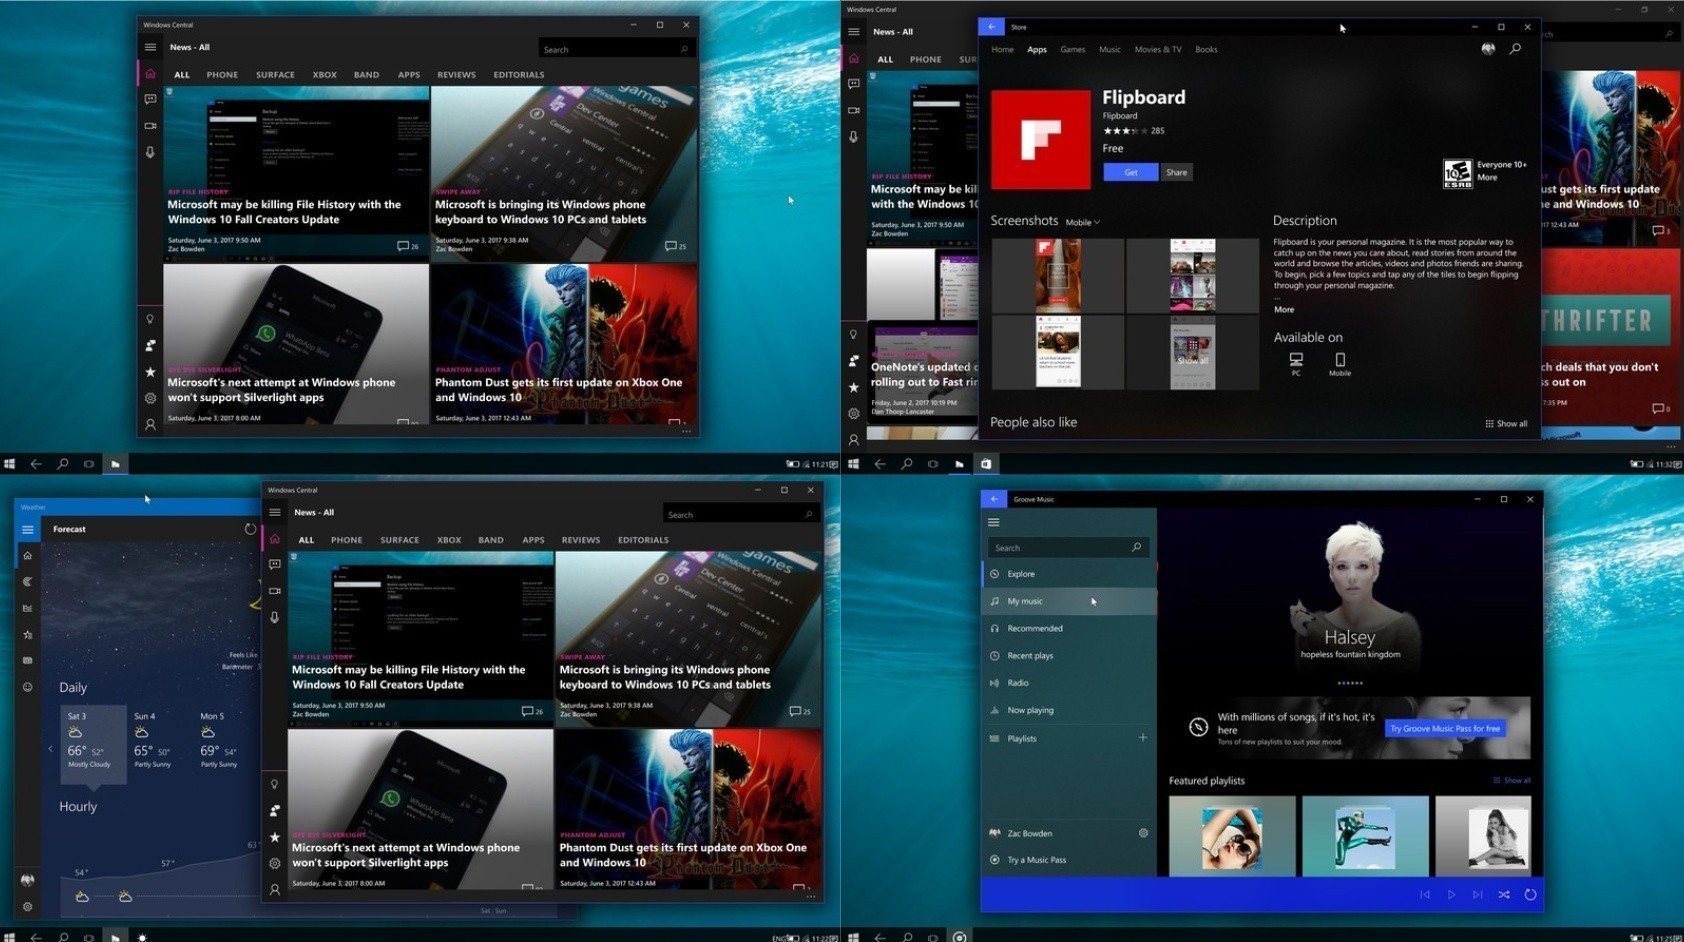Click Show all beside People also like
The width and height of the screenshot is (1684, 942).
[1506, 424]
